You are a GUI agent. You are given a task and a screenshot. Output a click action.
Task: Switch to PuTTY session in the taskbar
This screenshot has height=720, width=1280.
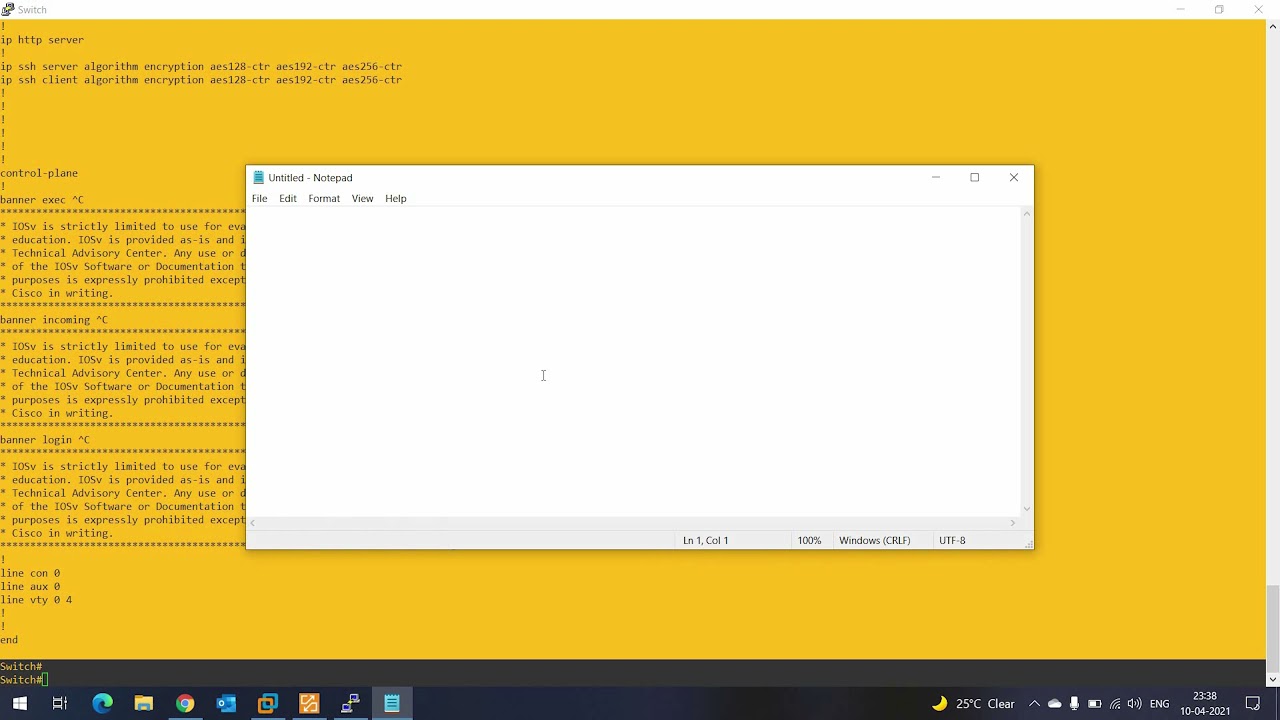[x=350, y=704]
